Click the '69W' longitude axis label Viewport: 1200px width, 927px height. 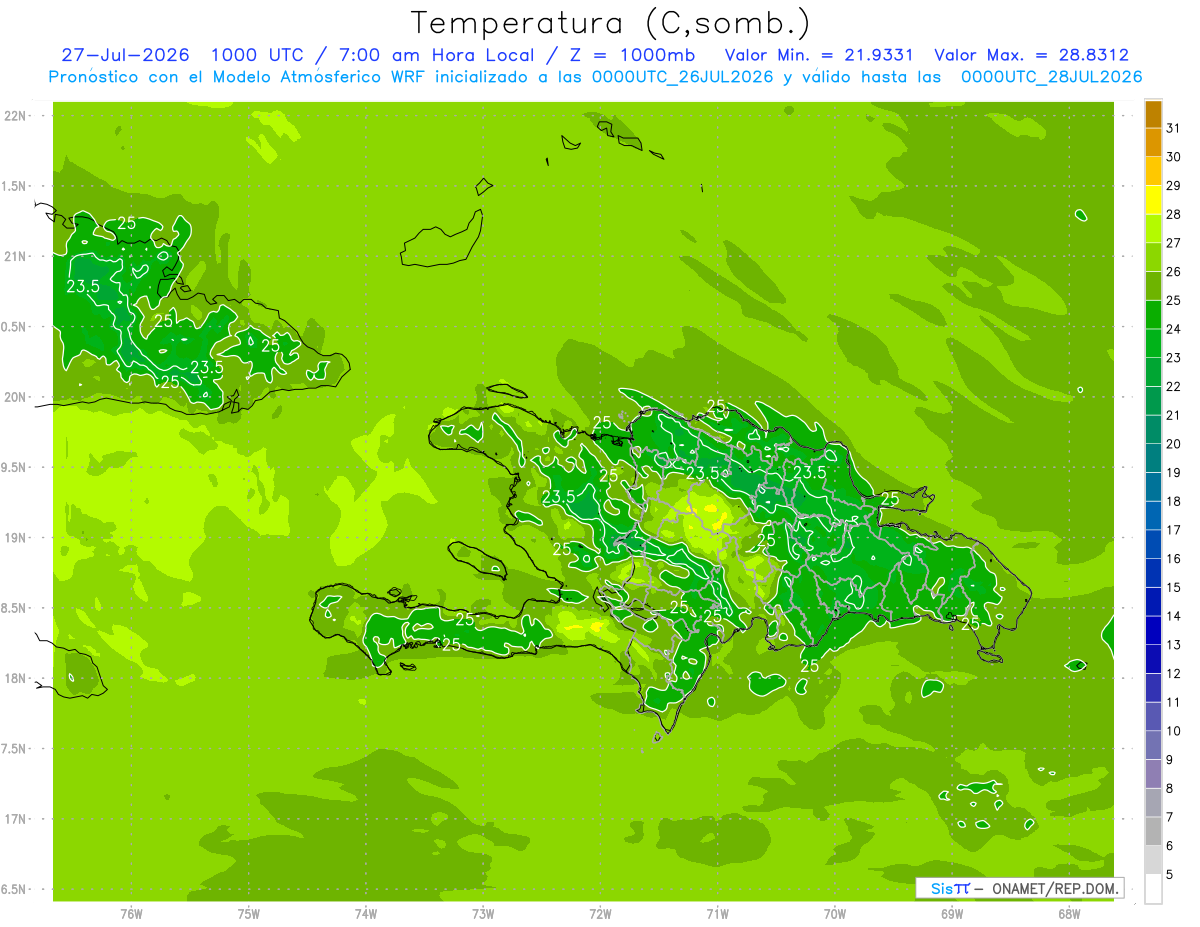pyautogui.click(x=952, y=914)
